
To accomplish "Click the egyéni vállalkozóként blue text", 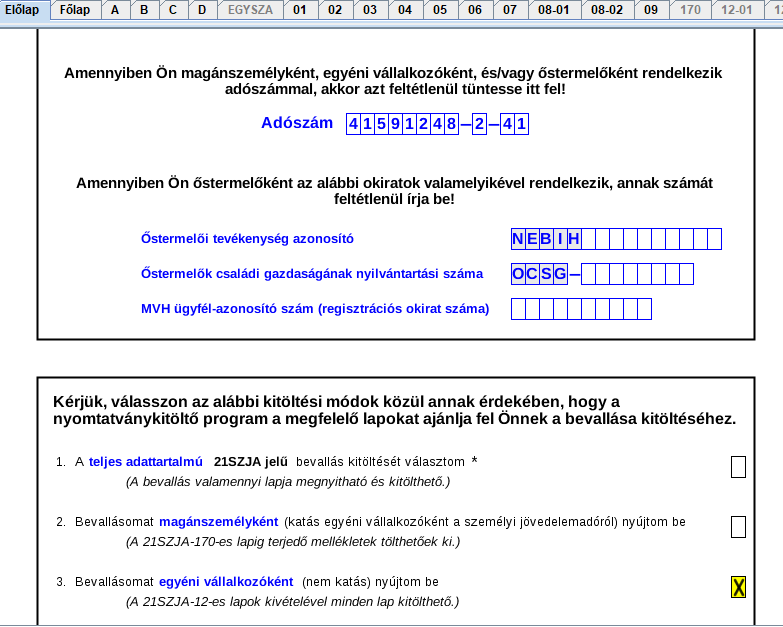I will [225, 582].
